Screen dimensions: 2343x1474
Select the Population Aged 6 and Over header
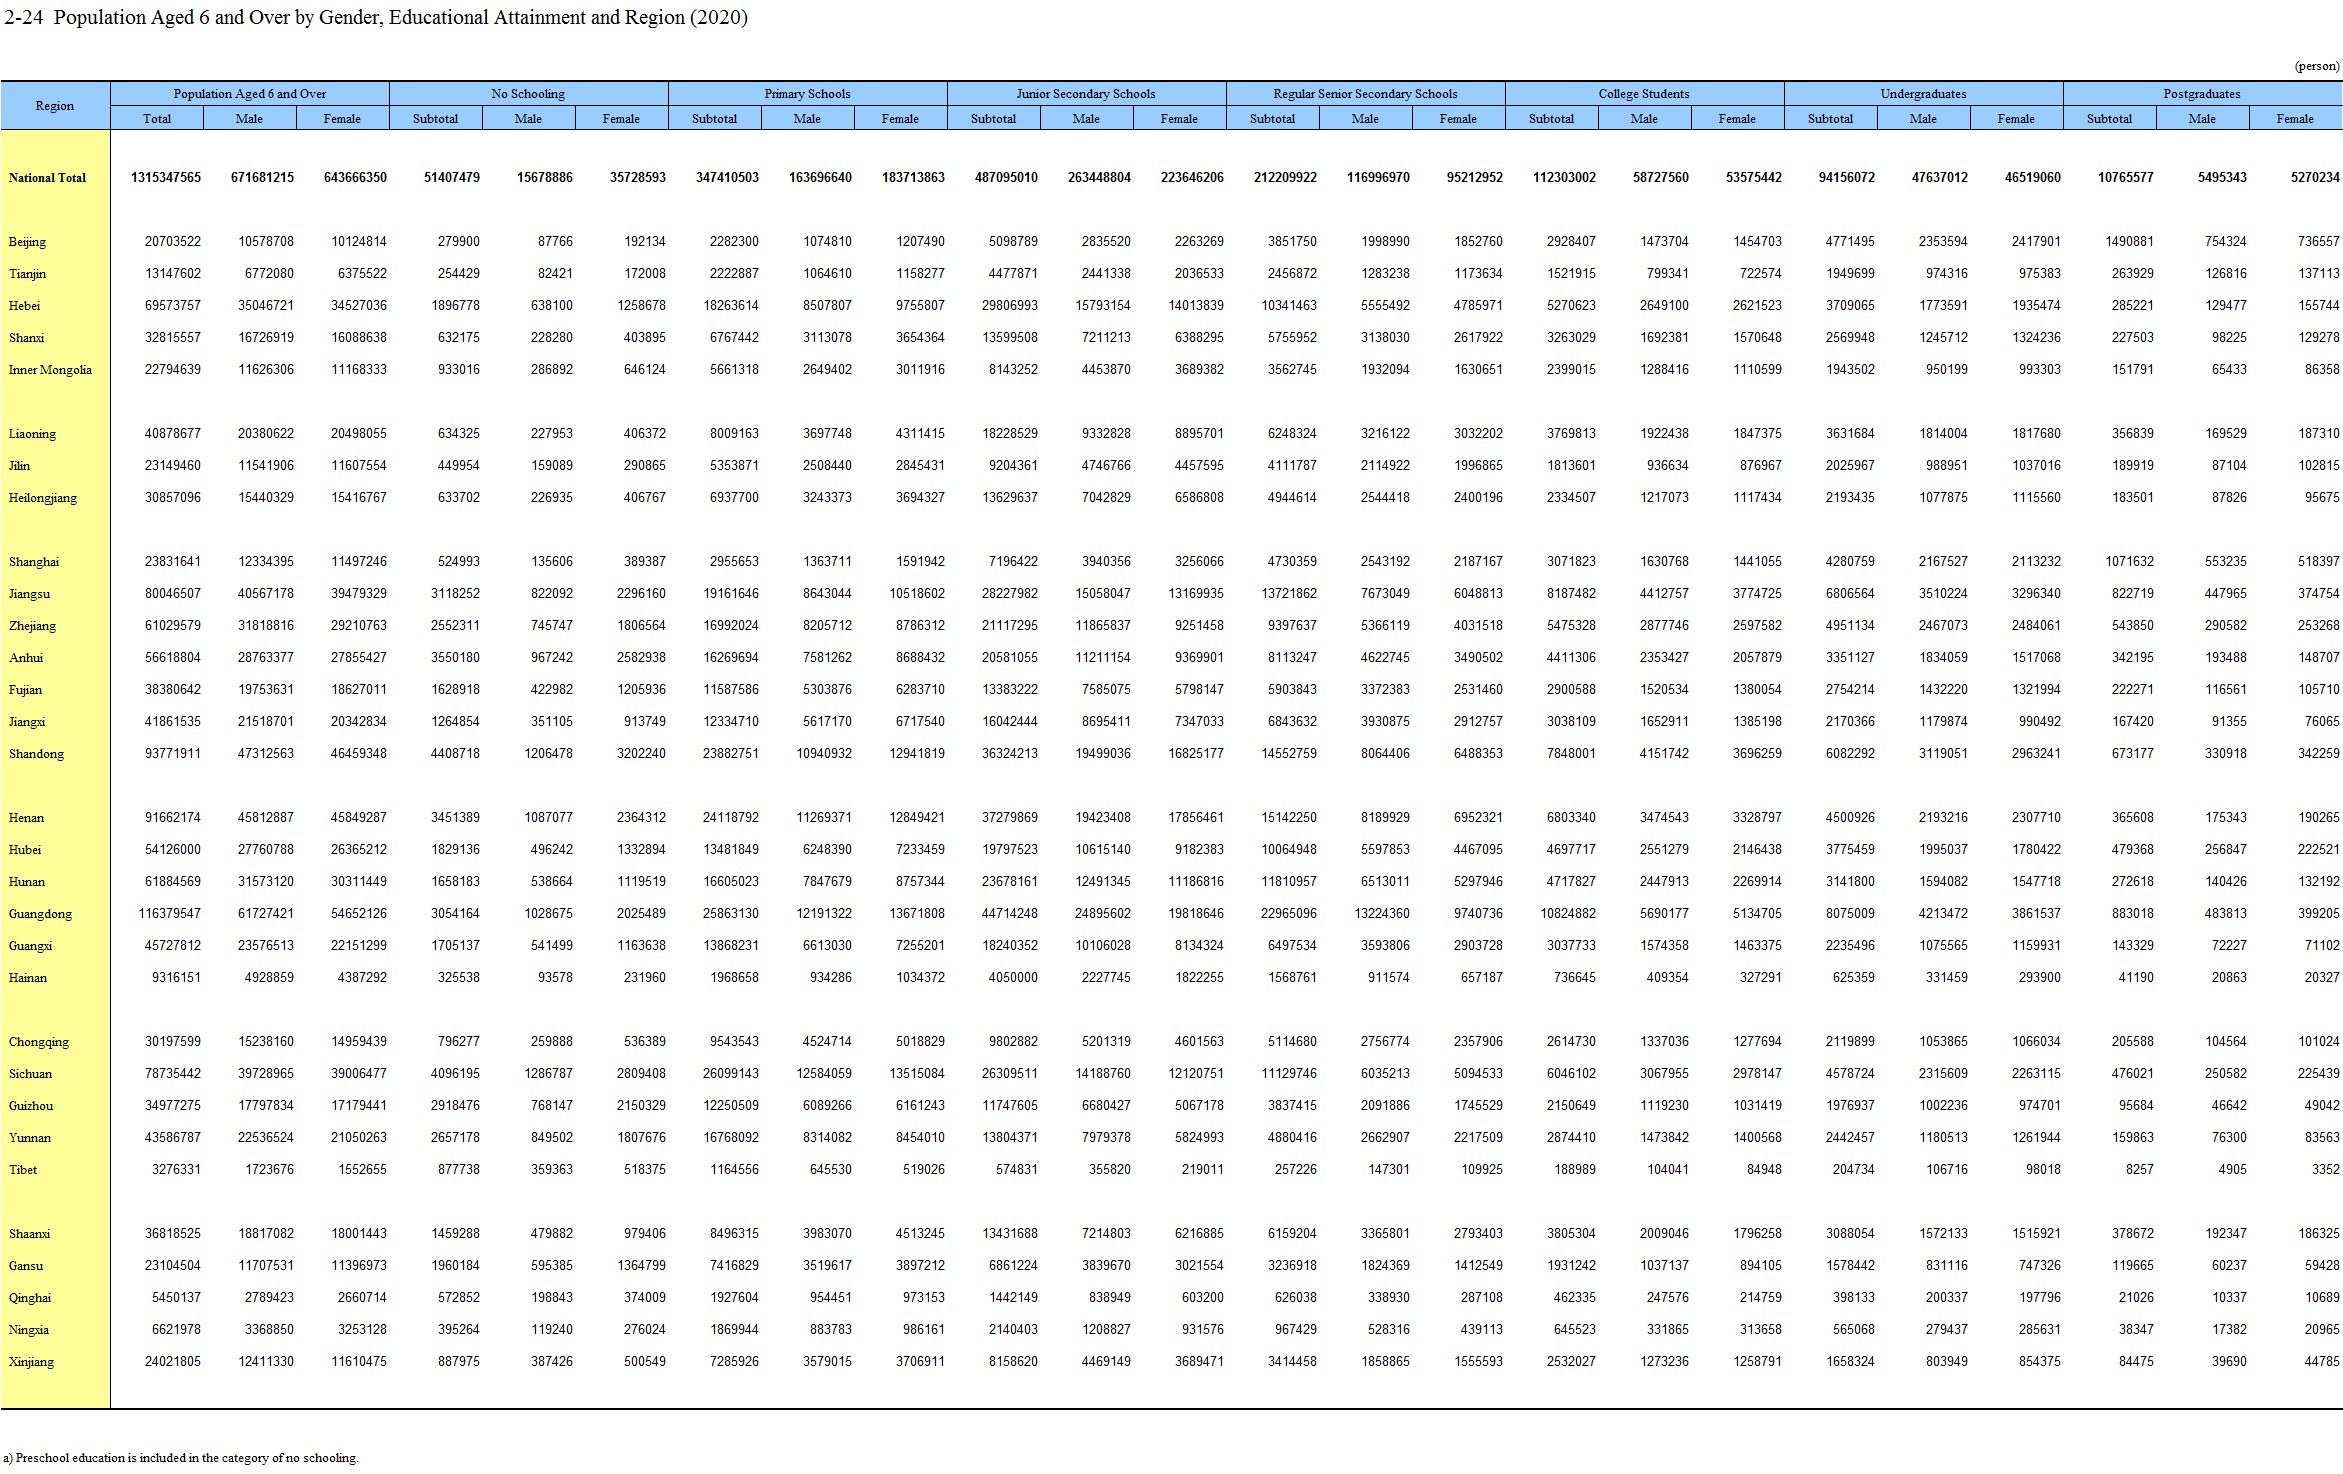click(249, 94)
